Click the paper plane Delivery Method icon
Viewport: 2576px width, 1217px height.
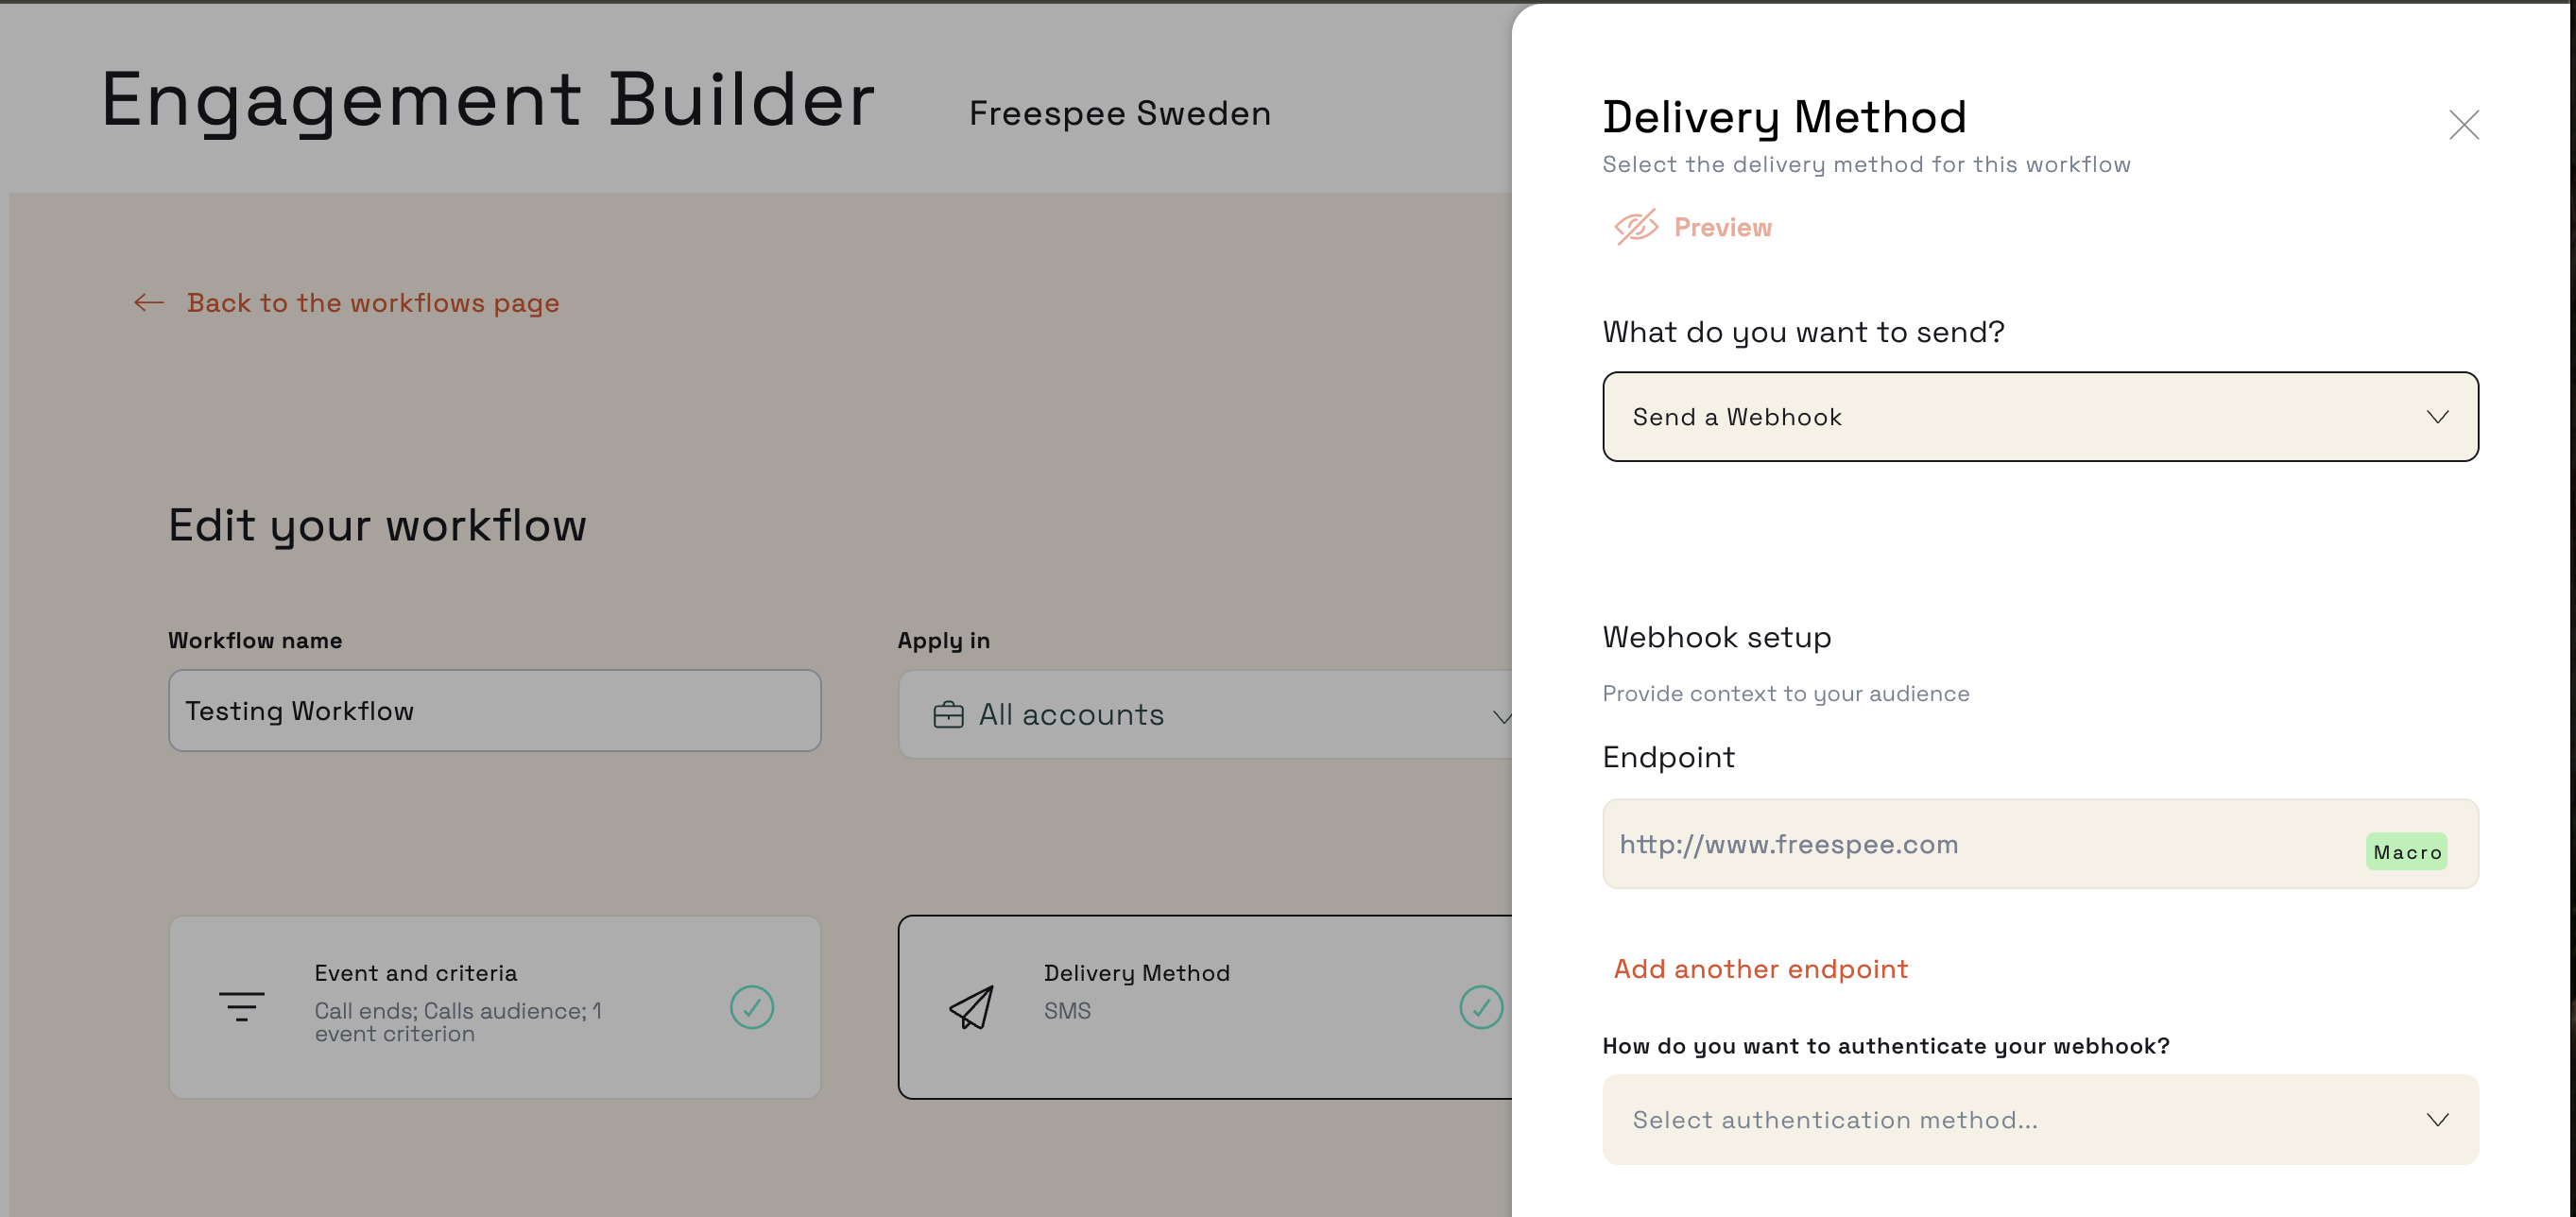971,1007
